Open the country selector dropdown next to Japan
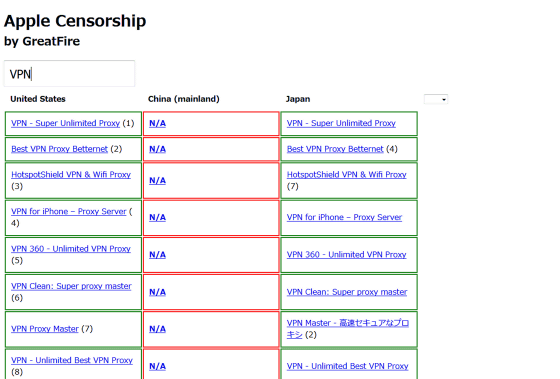The width and height of the screenshot is (560, 379). click(x=436, y=99)
